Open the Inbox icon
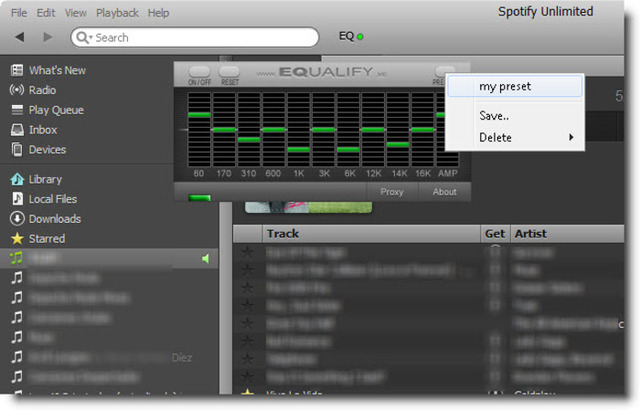Viewport: 640px width, 410px height. [17, 130]
